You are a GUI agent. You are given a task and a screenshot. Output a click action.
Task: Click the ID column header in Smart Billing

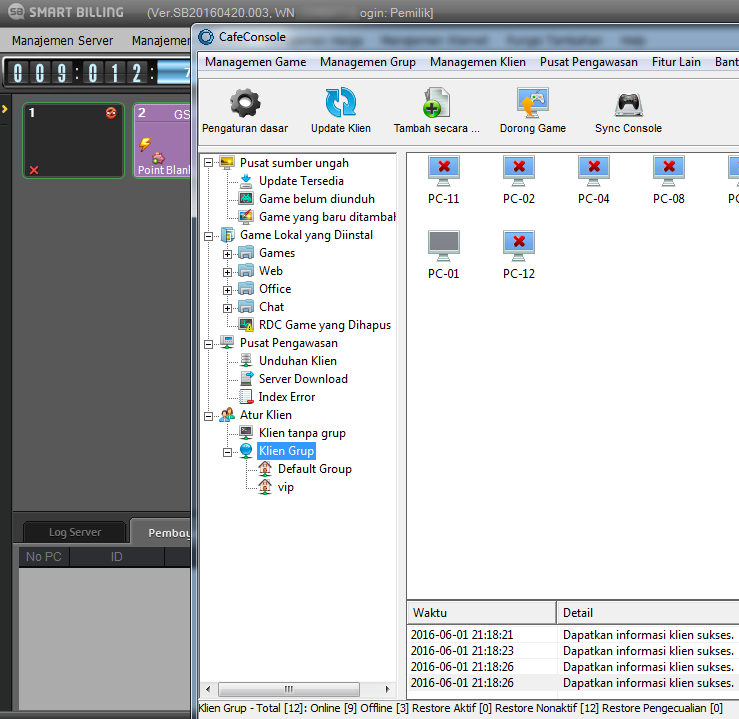pyautogui.click(x=116, y=557)
